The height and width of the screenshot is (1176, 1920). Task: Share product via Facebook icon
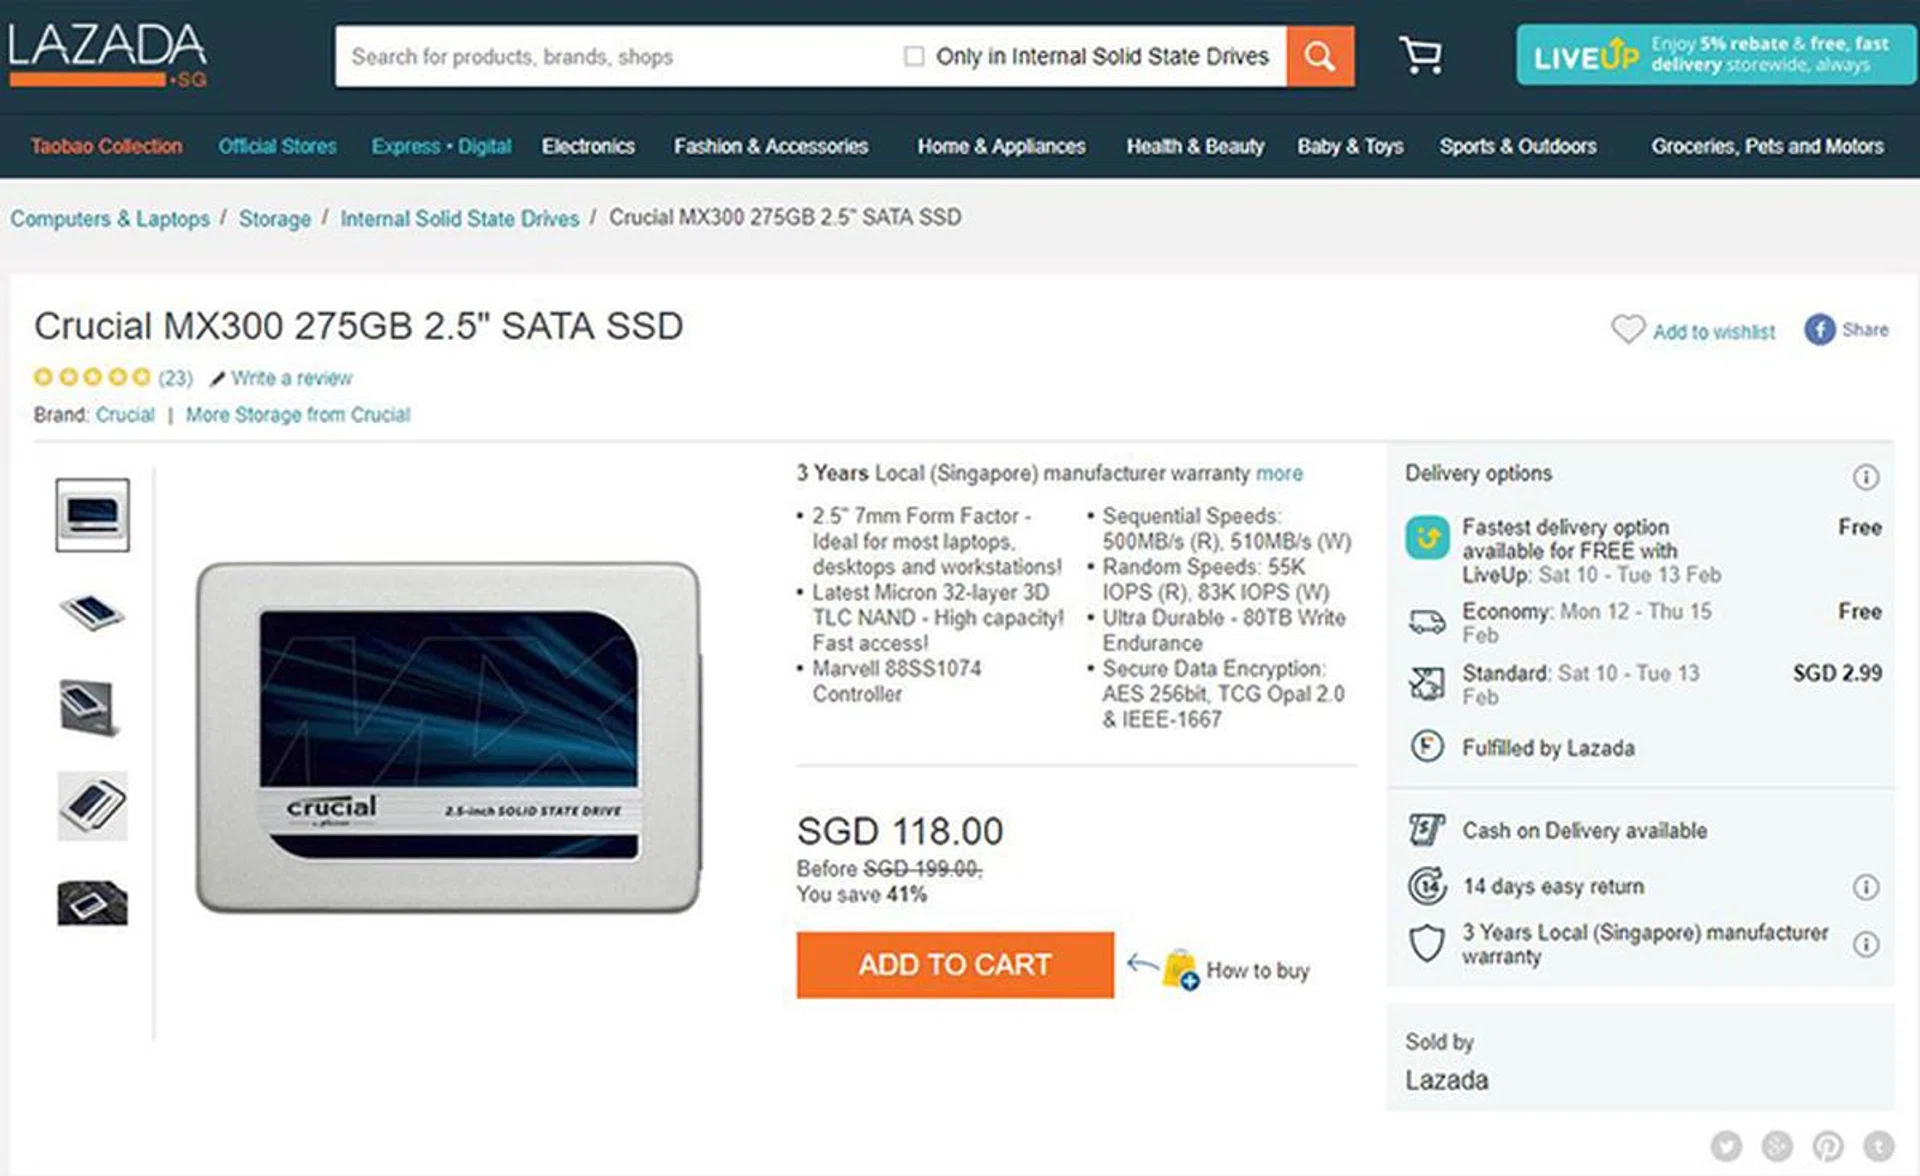click(x=1819, y=329)
